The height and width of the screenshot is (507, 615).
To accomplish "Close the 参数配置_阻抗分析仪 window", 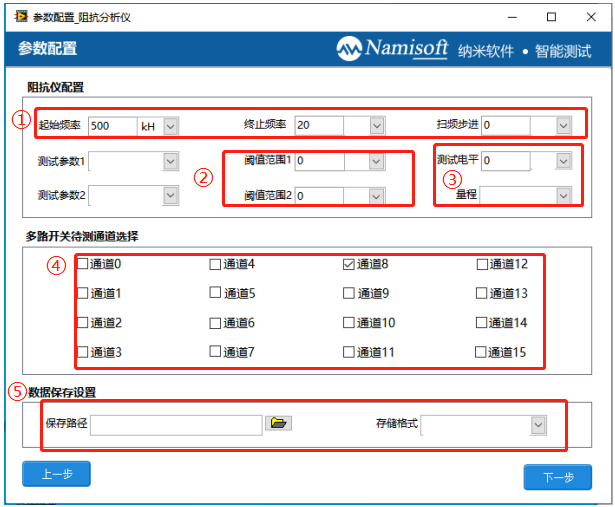I will [x=591, y=17].
